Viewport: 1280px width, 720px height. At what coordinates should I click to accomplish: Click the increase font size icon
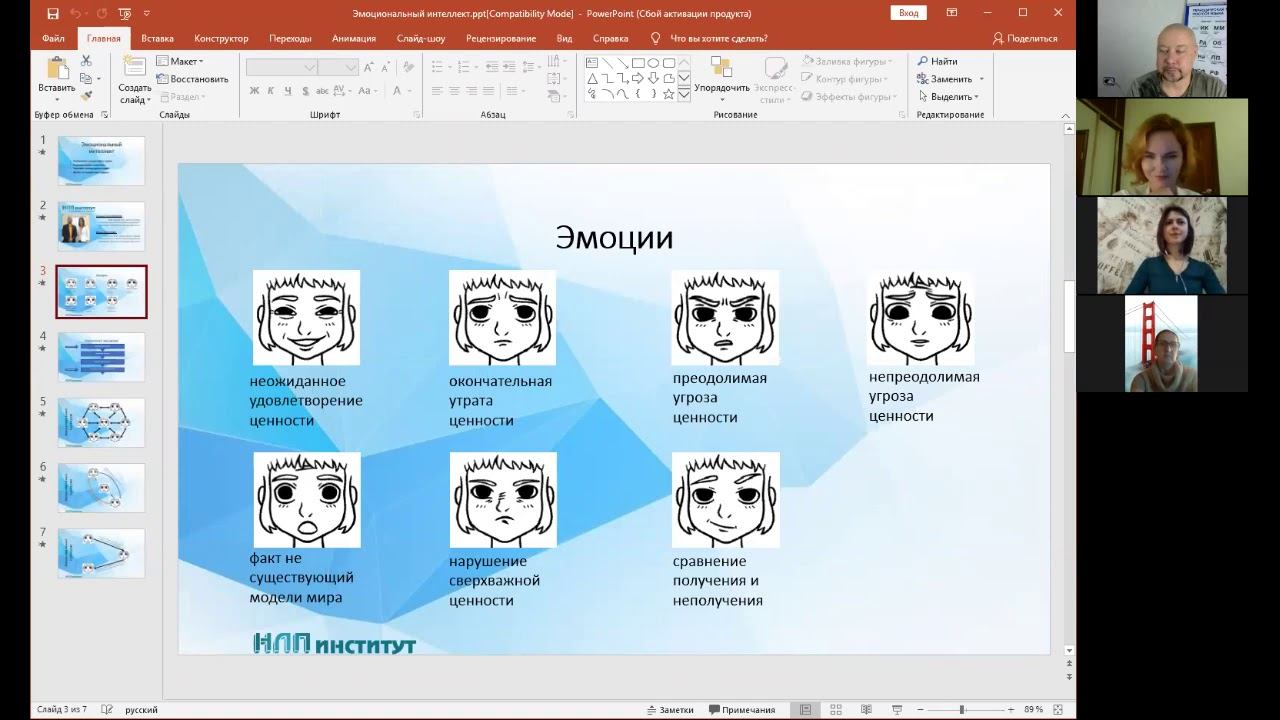[369, 67]
